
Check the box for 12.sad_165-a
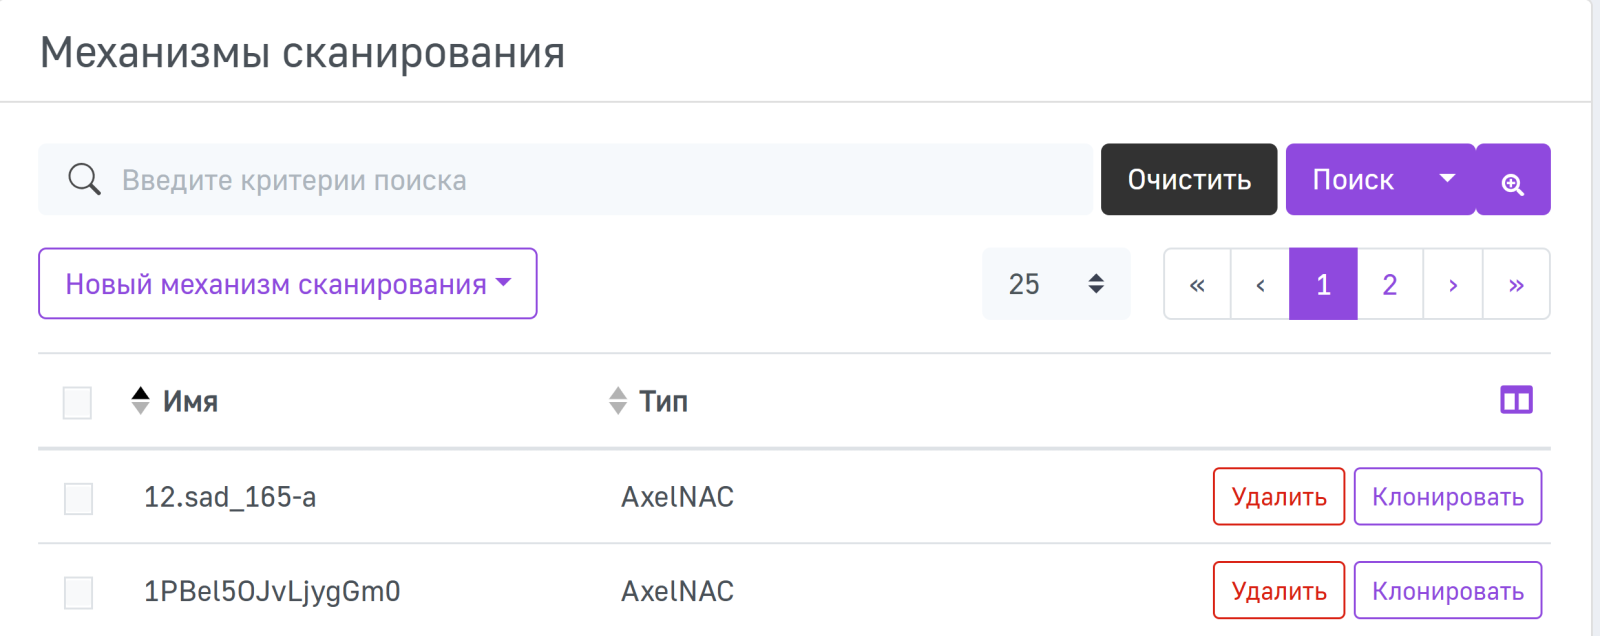pyautogui.click(x=78, y=498)
